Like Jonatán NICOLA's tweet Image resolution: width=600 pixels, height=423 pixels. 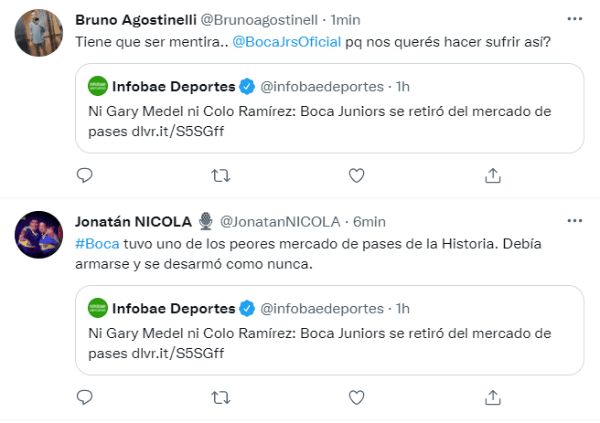[x=356, y=398]
